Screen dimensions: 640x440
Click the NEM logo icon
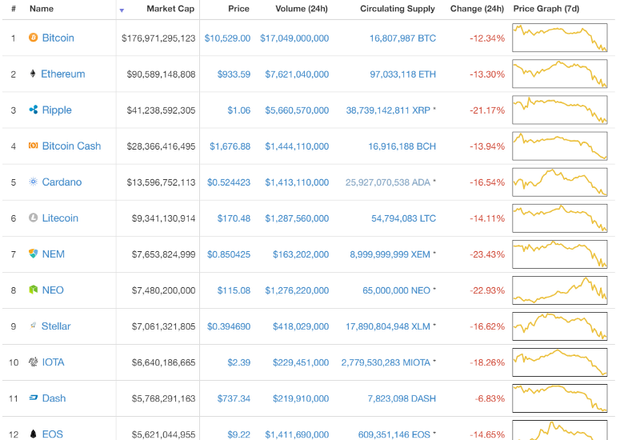[33, 253]
